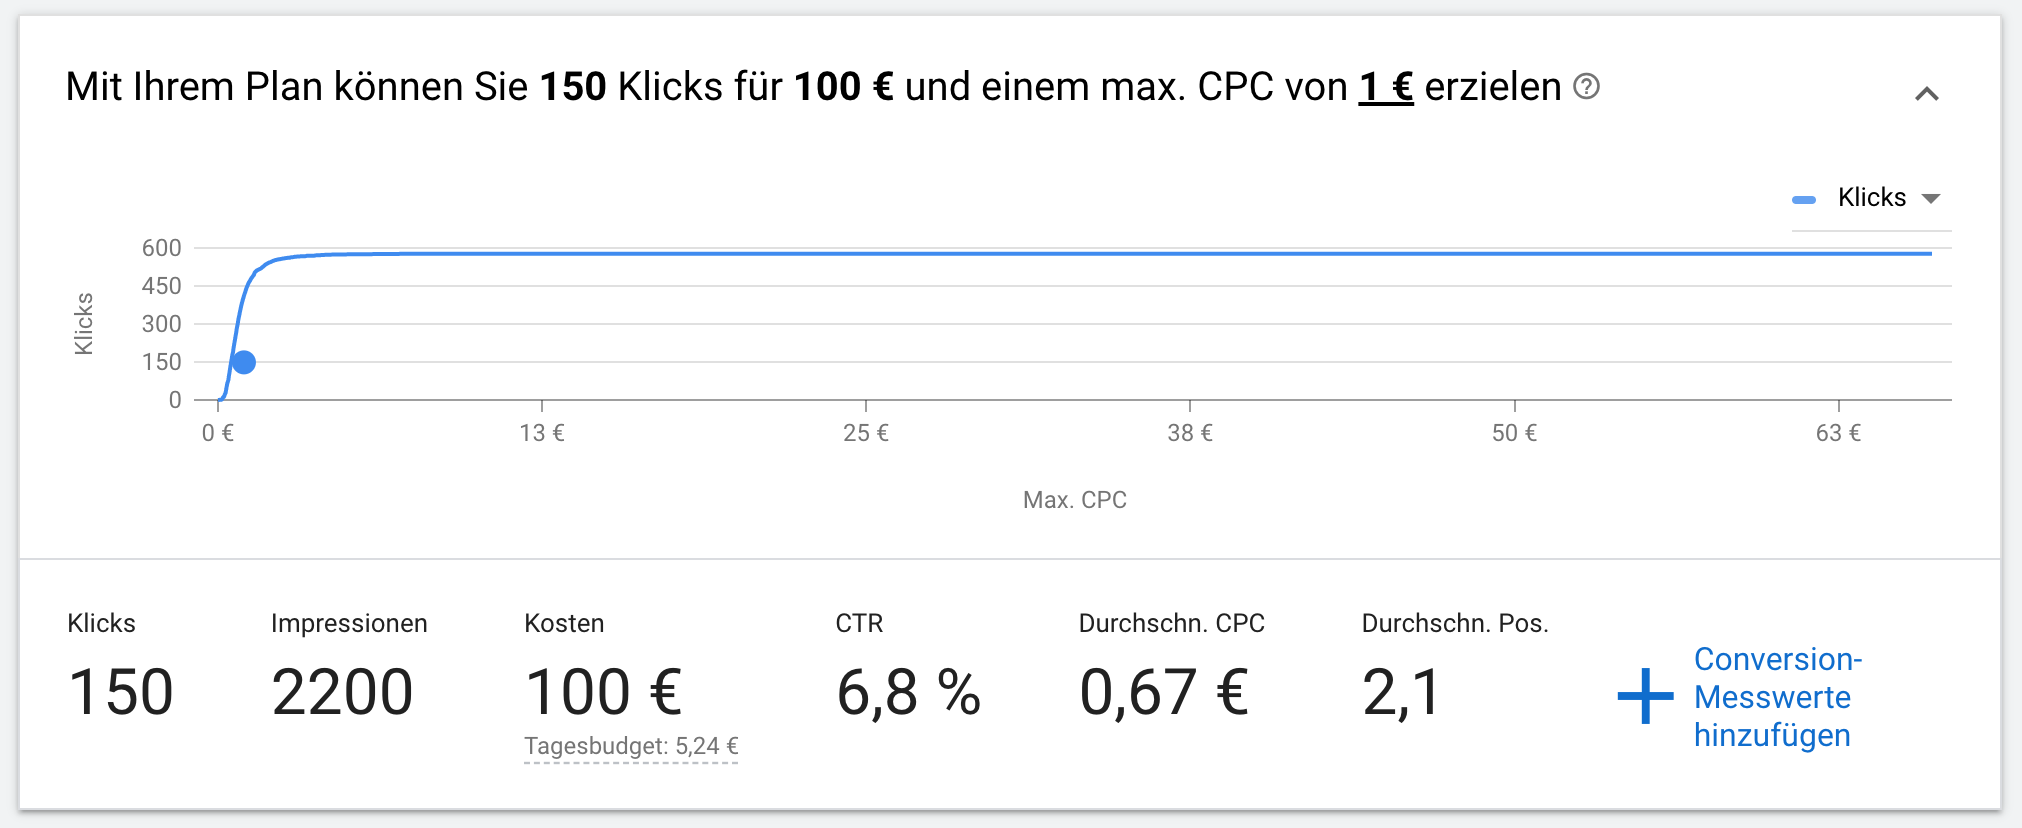Click the 13 € axis tick label
This screenshot has height=828, width=2022.
(542, 433)
